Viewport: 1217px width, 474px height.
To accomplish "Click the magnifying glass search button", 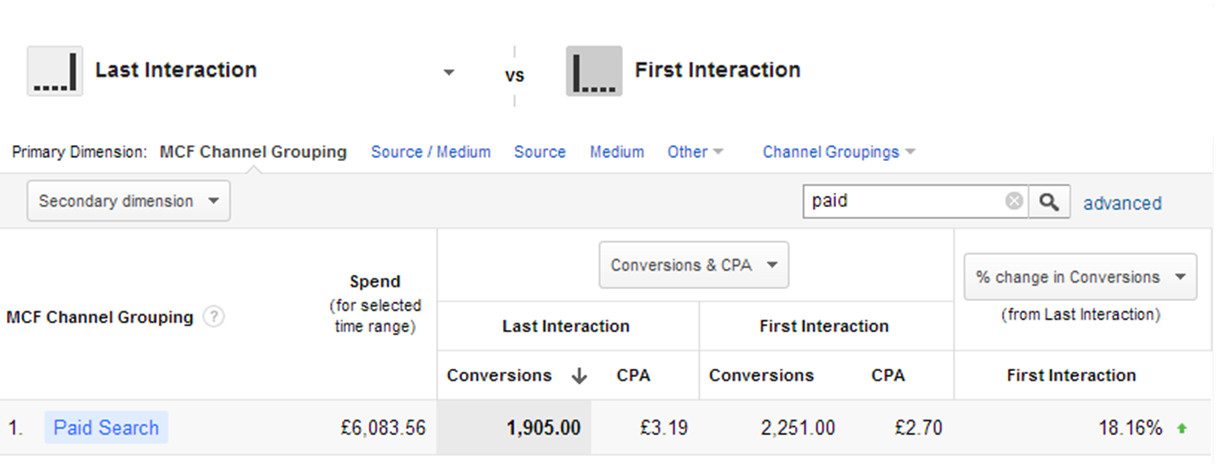I will pos(1049,201).
